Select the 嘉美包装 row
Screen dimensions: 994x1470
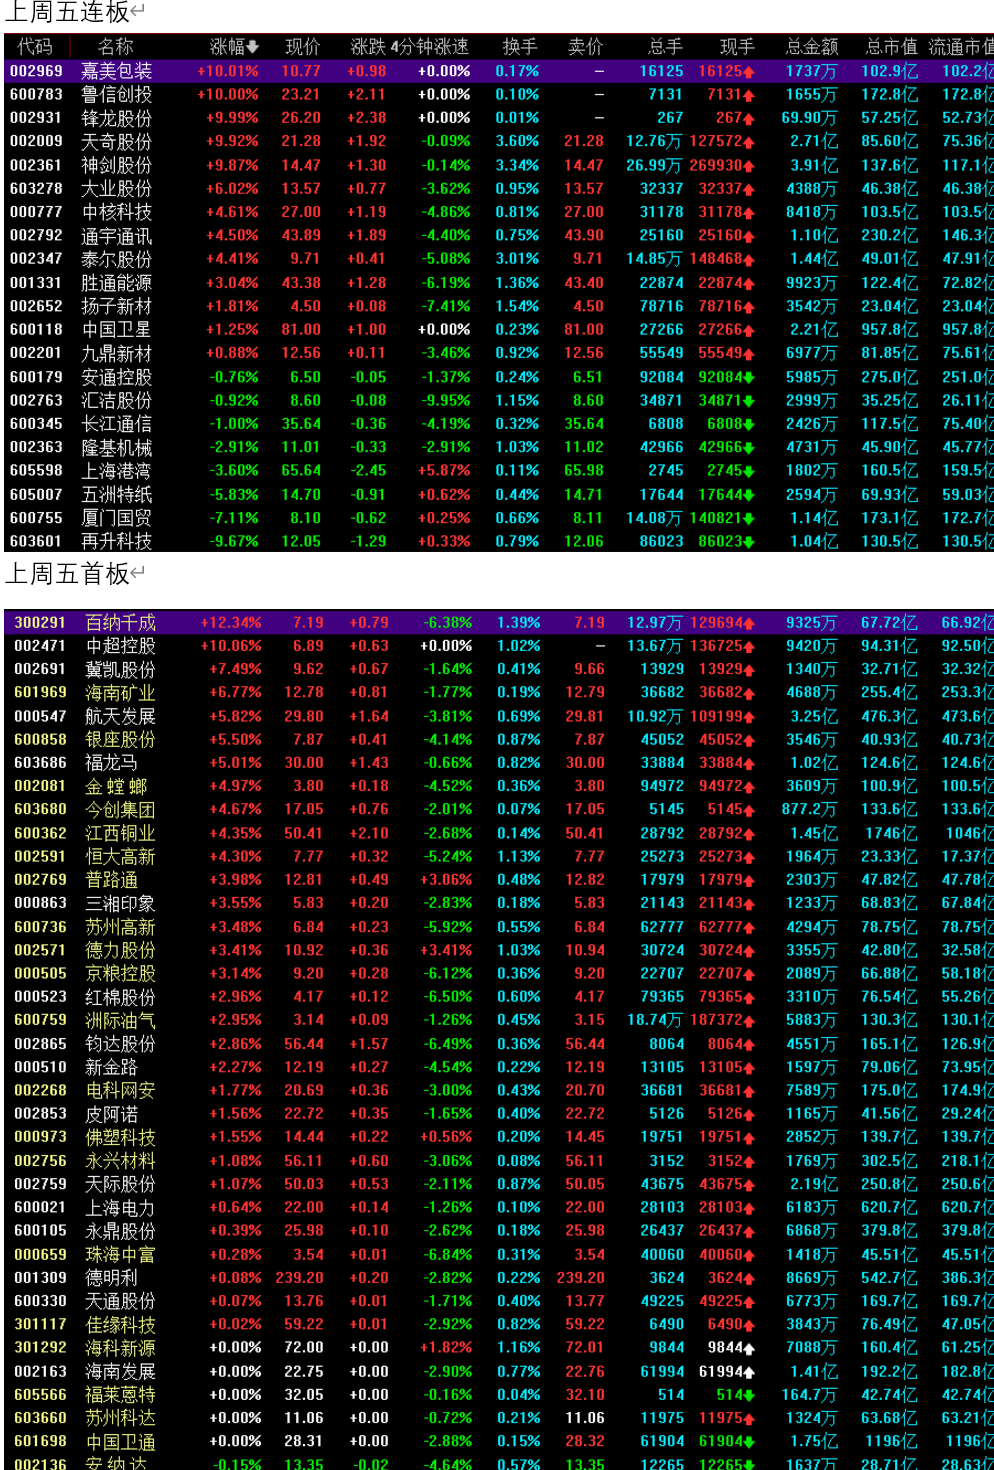(x=499, y=71)
